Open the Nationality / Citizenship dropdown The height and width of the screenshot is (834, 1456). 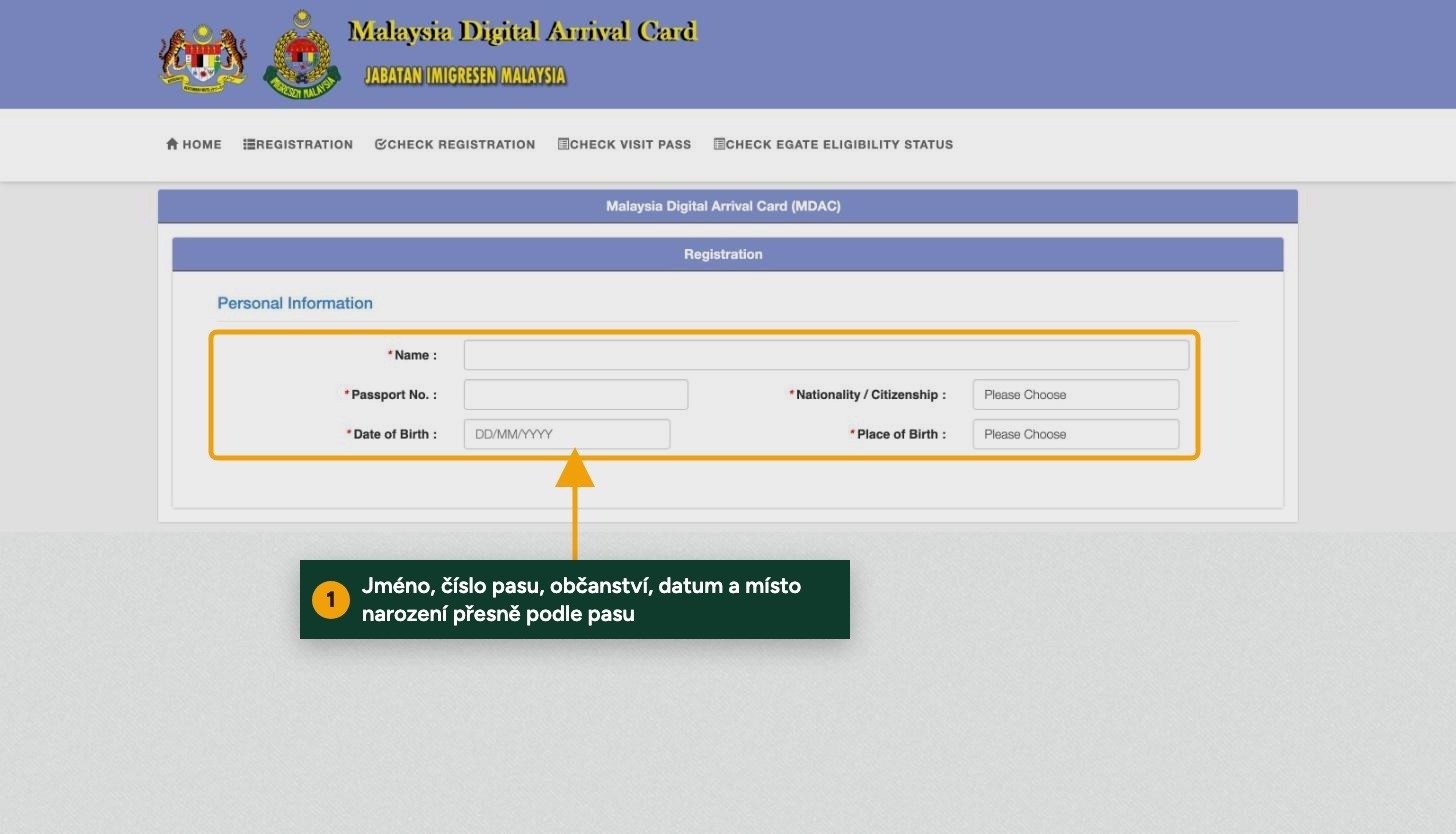[x=1076, y=394]
